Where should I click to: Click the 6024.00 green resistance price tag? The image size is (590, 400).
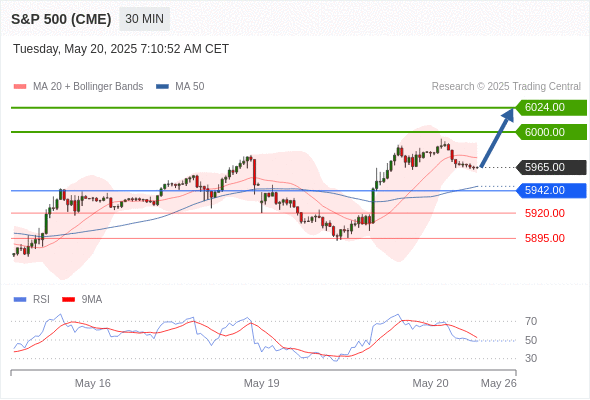[x=551, y=108]
